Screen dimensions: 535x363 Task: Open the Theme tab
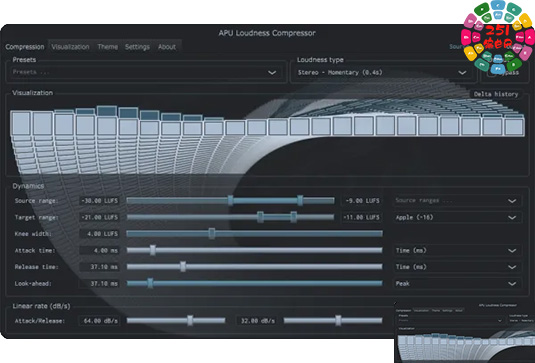pos(107,47)
